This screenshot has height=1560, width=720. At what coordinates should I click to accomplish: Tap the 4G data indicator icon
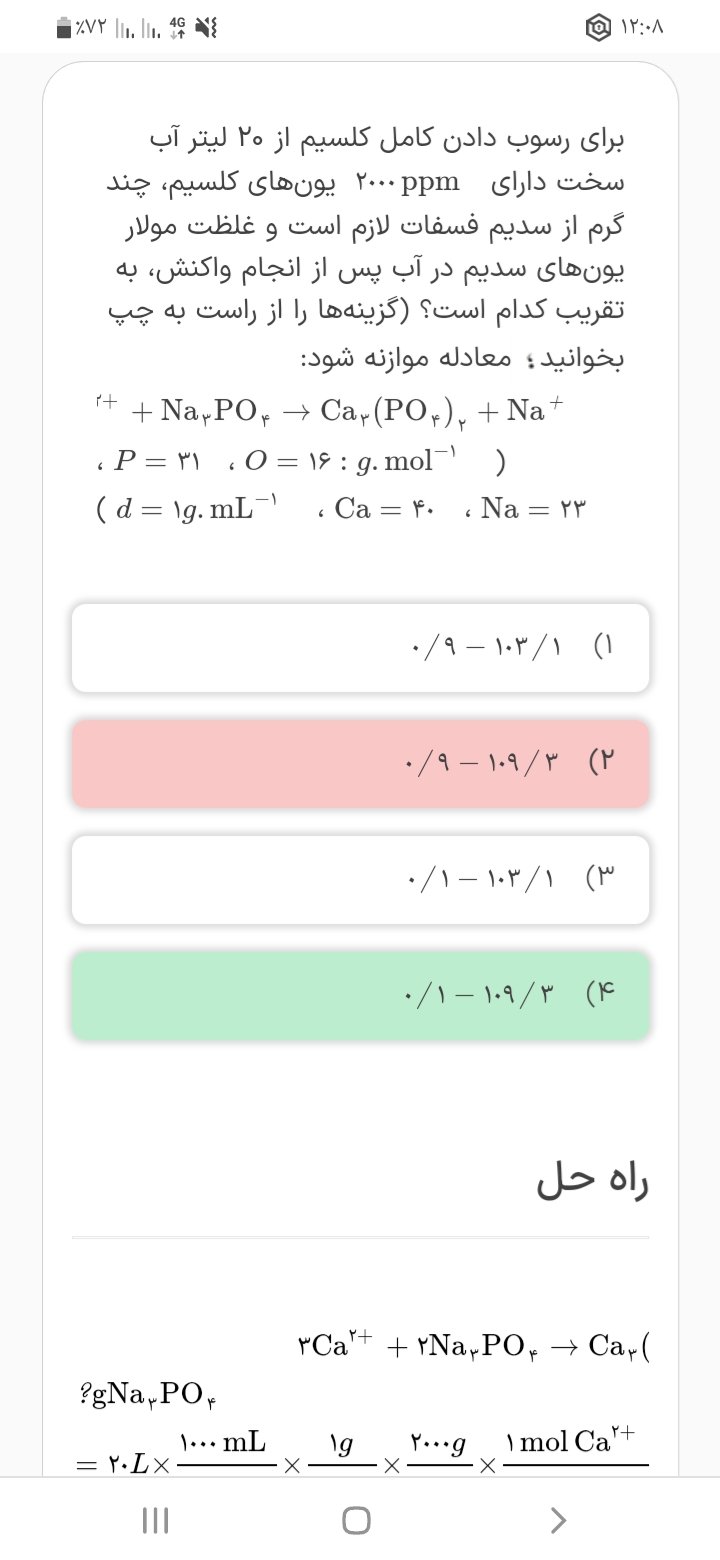point(179,28)
